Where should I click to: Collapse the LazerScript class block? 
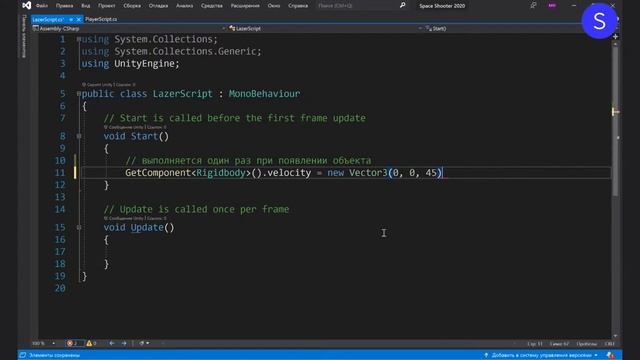79,94
